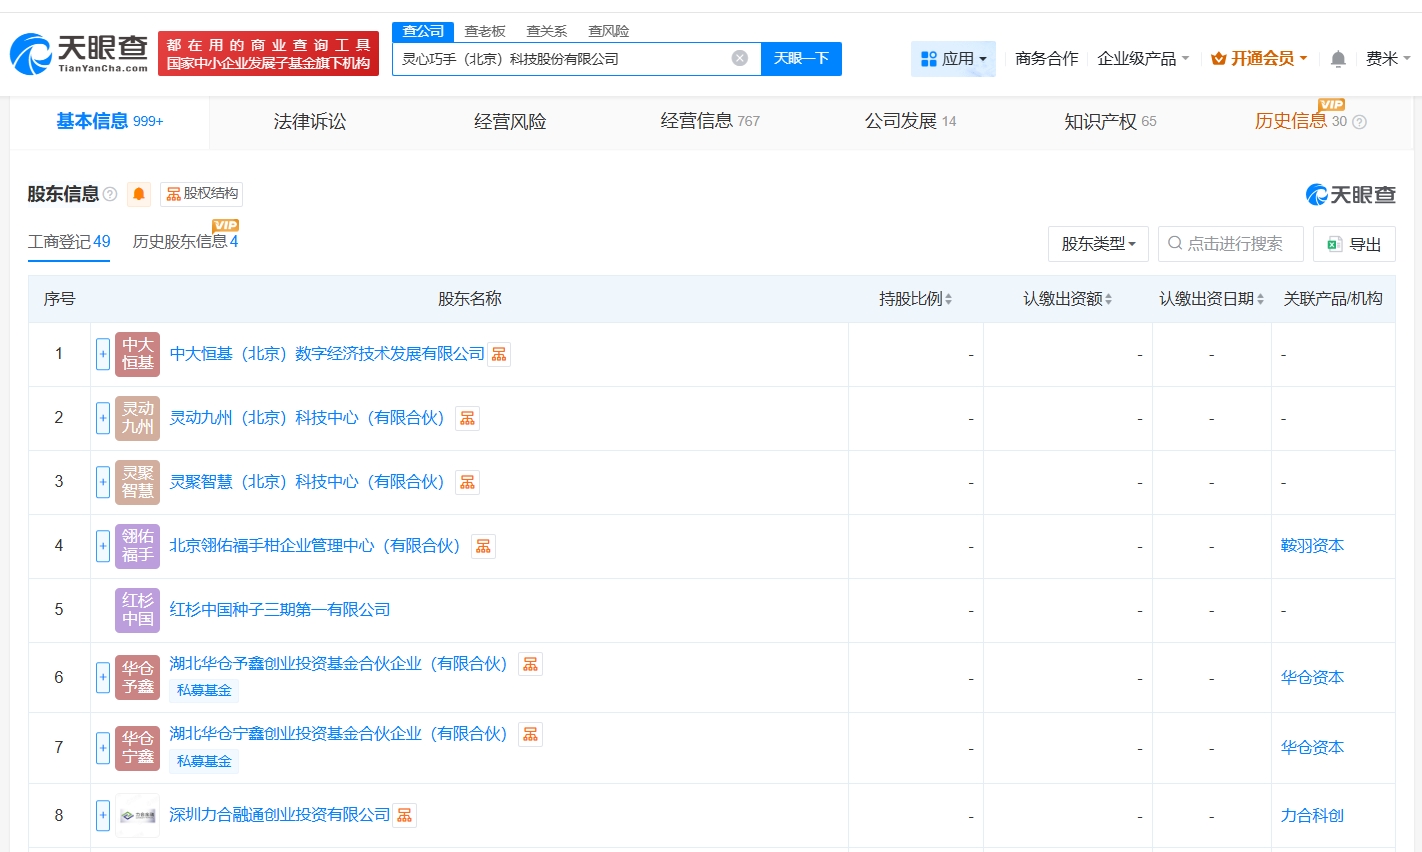Click the 深圳力合融通 company logo thumbnail
Viewport: 1422px width, 852px height.
click(138, 816)
